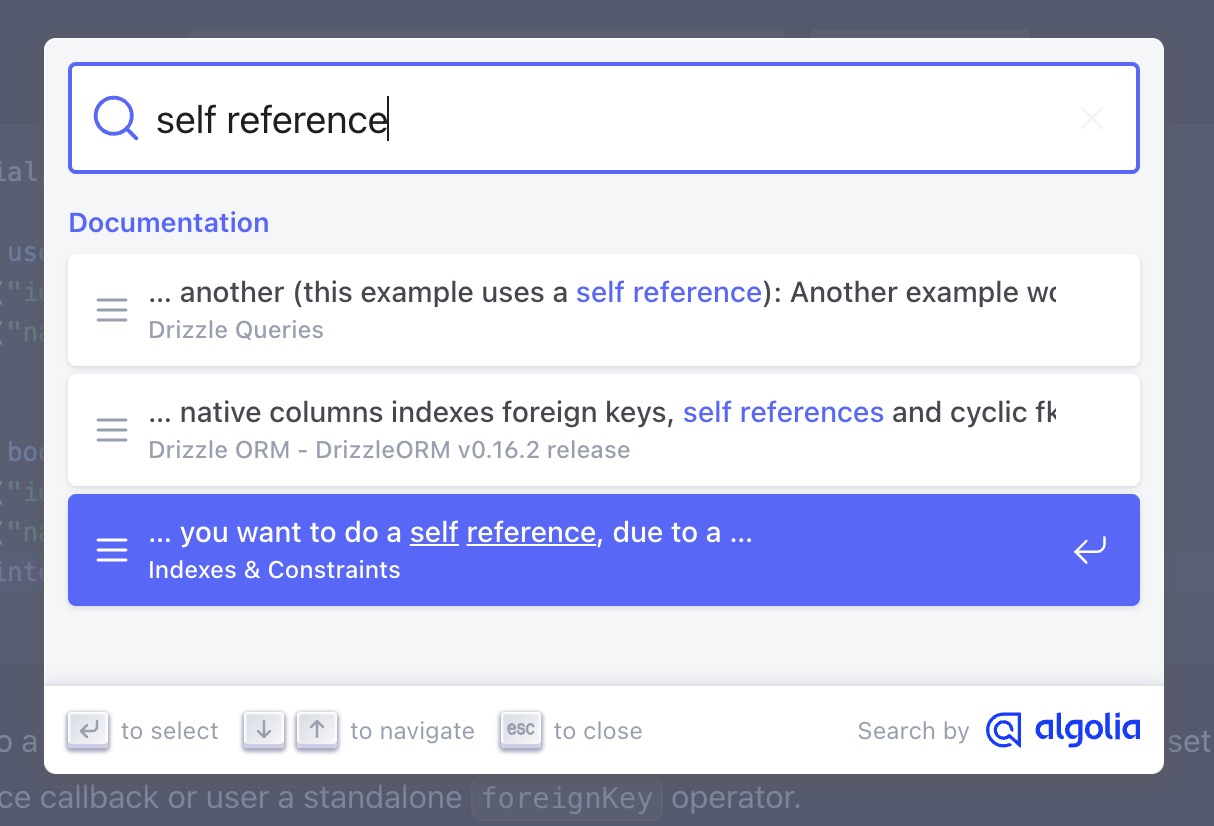Click the 'self references' highlighted text in second result
Screen dimensions: 1214x826
[x=783, y=412]
